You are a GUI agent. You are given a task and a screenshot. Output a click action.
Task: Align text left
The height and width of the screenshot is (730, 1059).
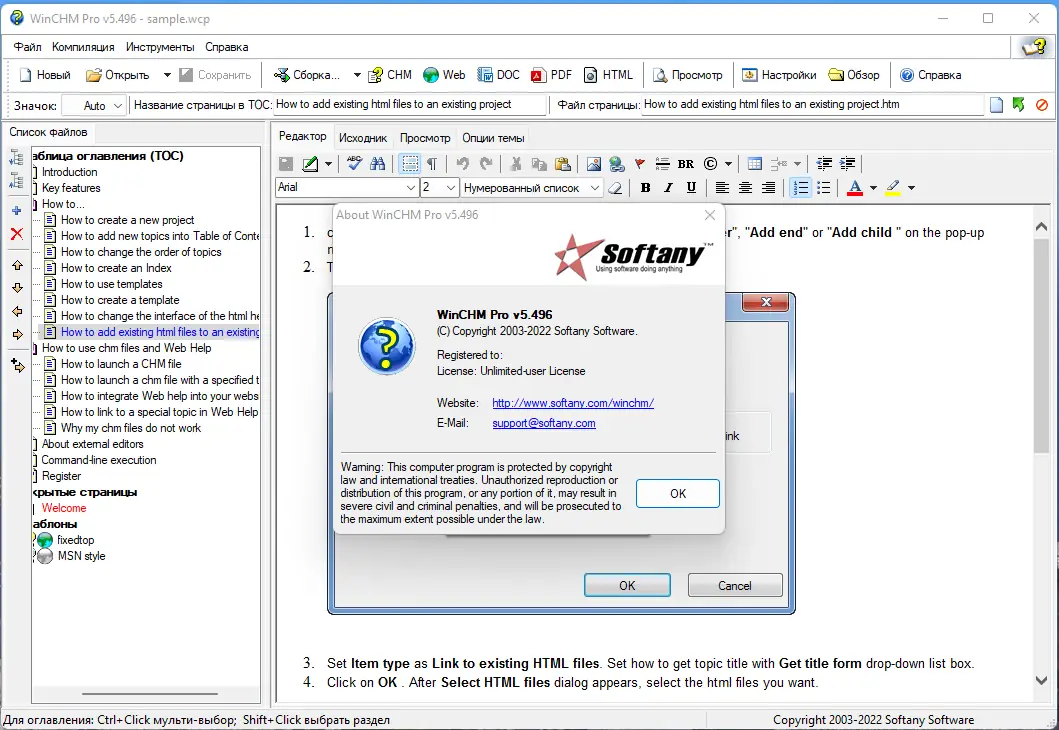[722, 188]
